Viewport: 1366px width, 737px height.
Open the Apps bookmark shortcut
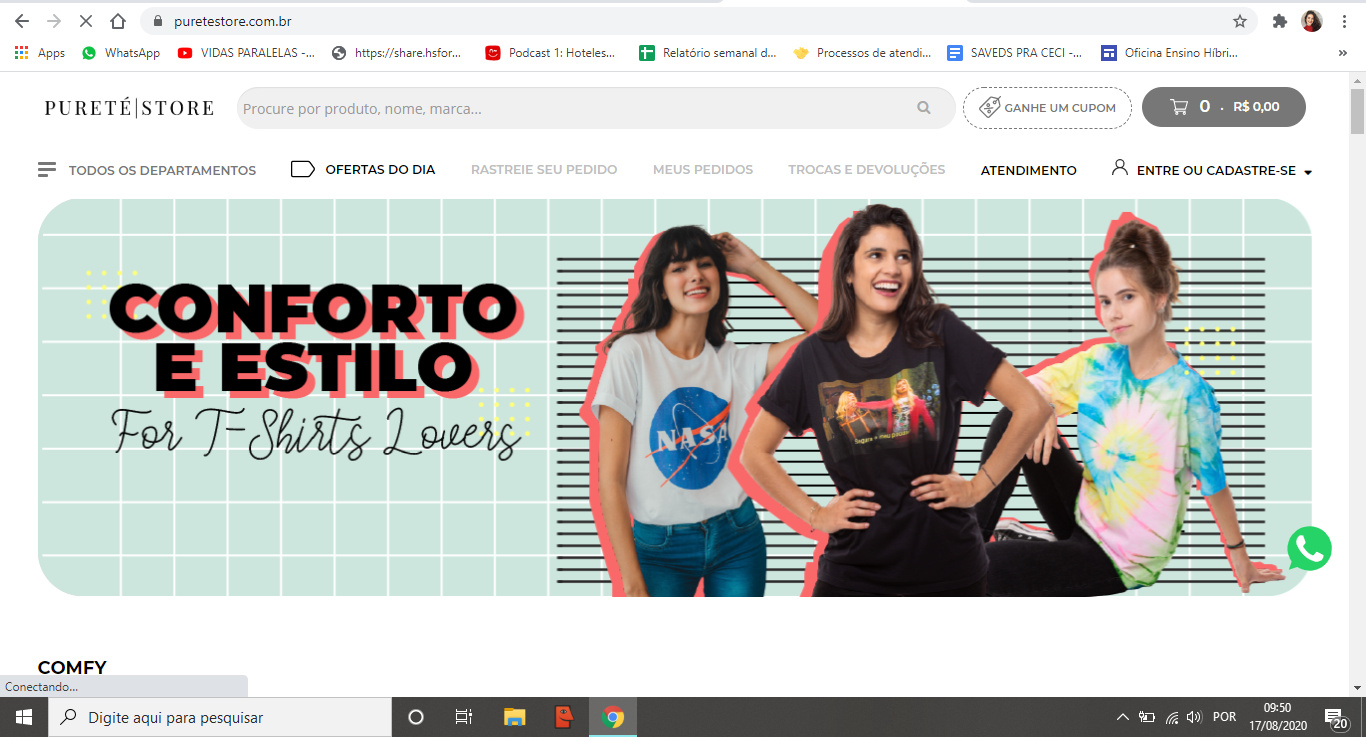[x=40, y=53]
